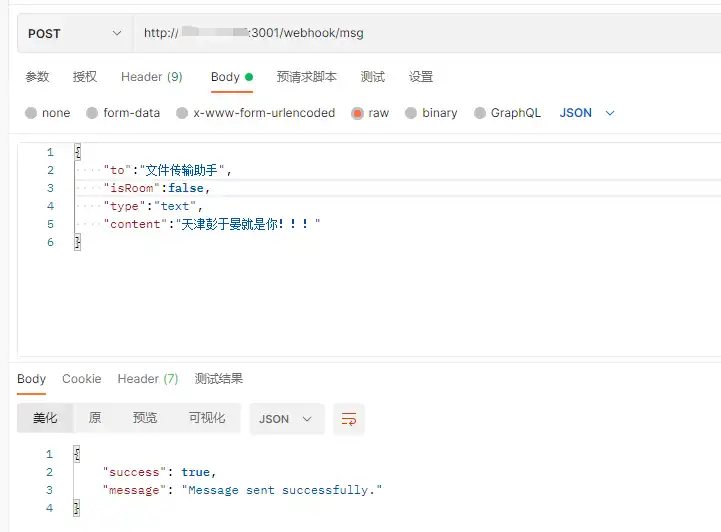721x532 pixels.
Task: Switch to request Header (9) tab
Action: 151,77
